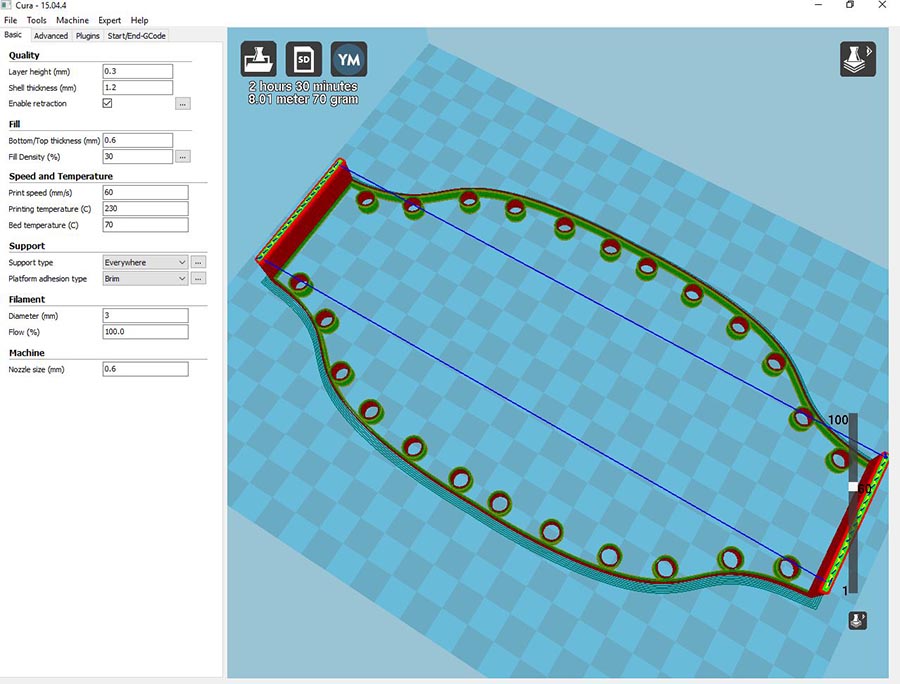900x684 pixels.
Task: Click the 'Machine' section heading
Action: [x=27, y=352]
